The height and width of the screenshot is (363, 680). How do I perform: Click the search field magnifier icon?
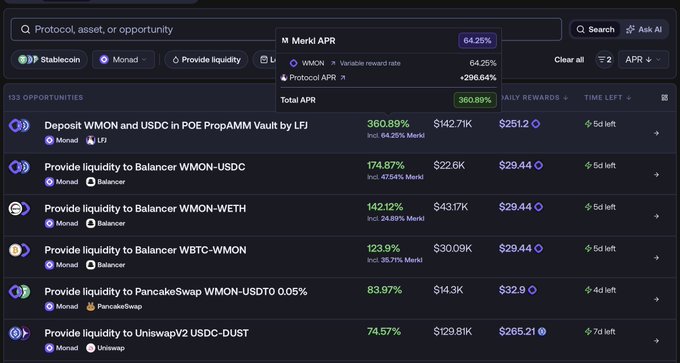pos(25,29)
